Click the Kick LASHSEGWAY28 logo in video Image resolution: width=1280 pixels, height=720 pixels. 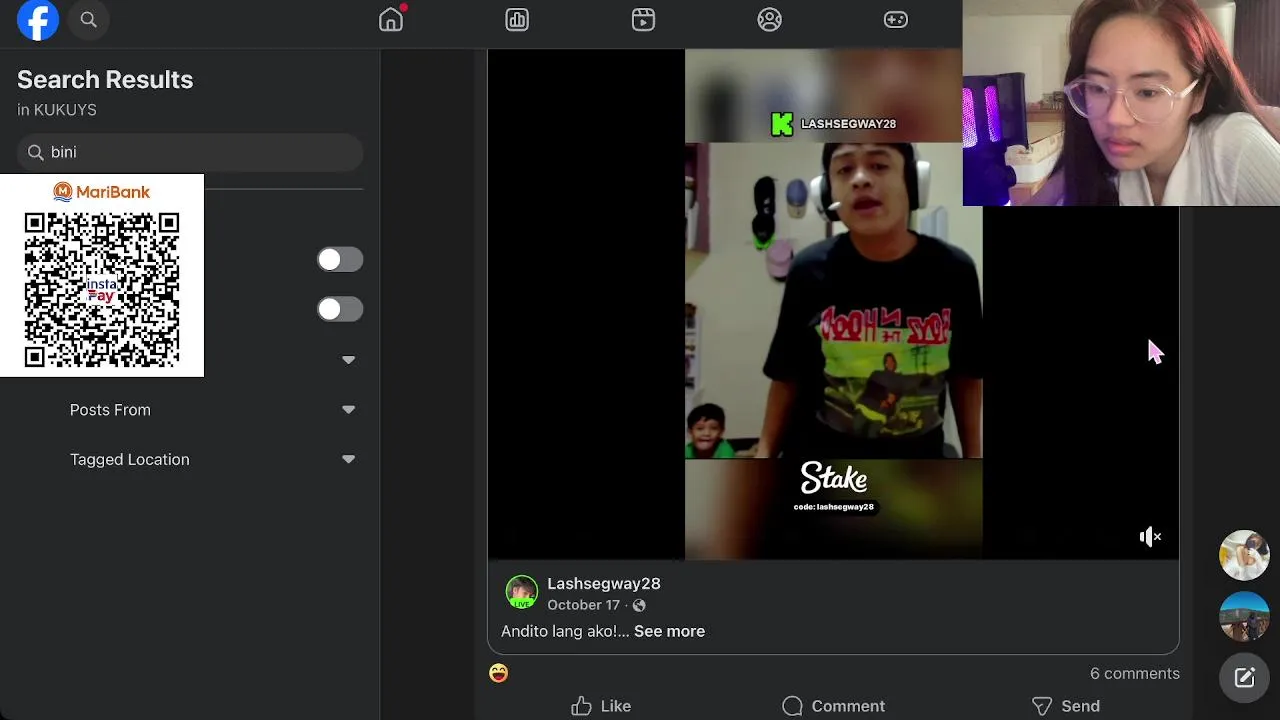(833, 124)
